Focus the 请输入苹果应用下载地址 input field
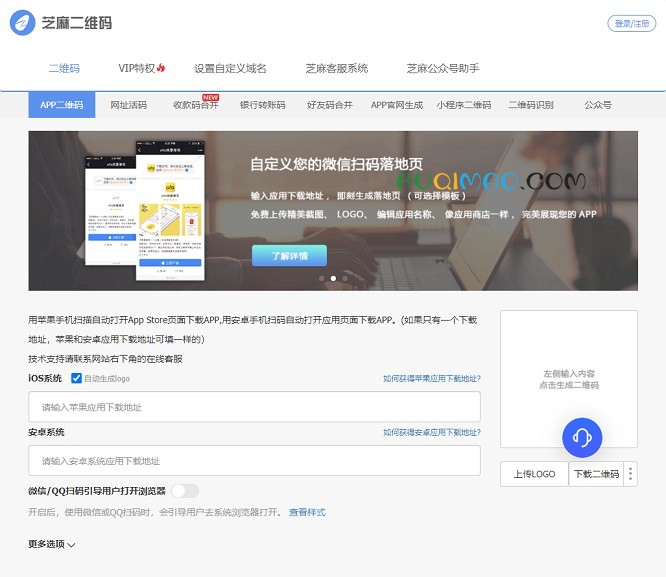Viewport: 666px width, 577px height. [254, 407]
